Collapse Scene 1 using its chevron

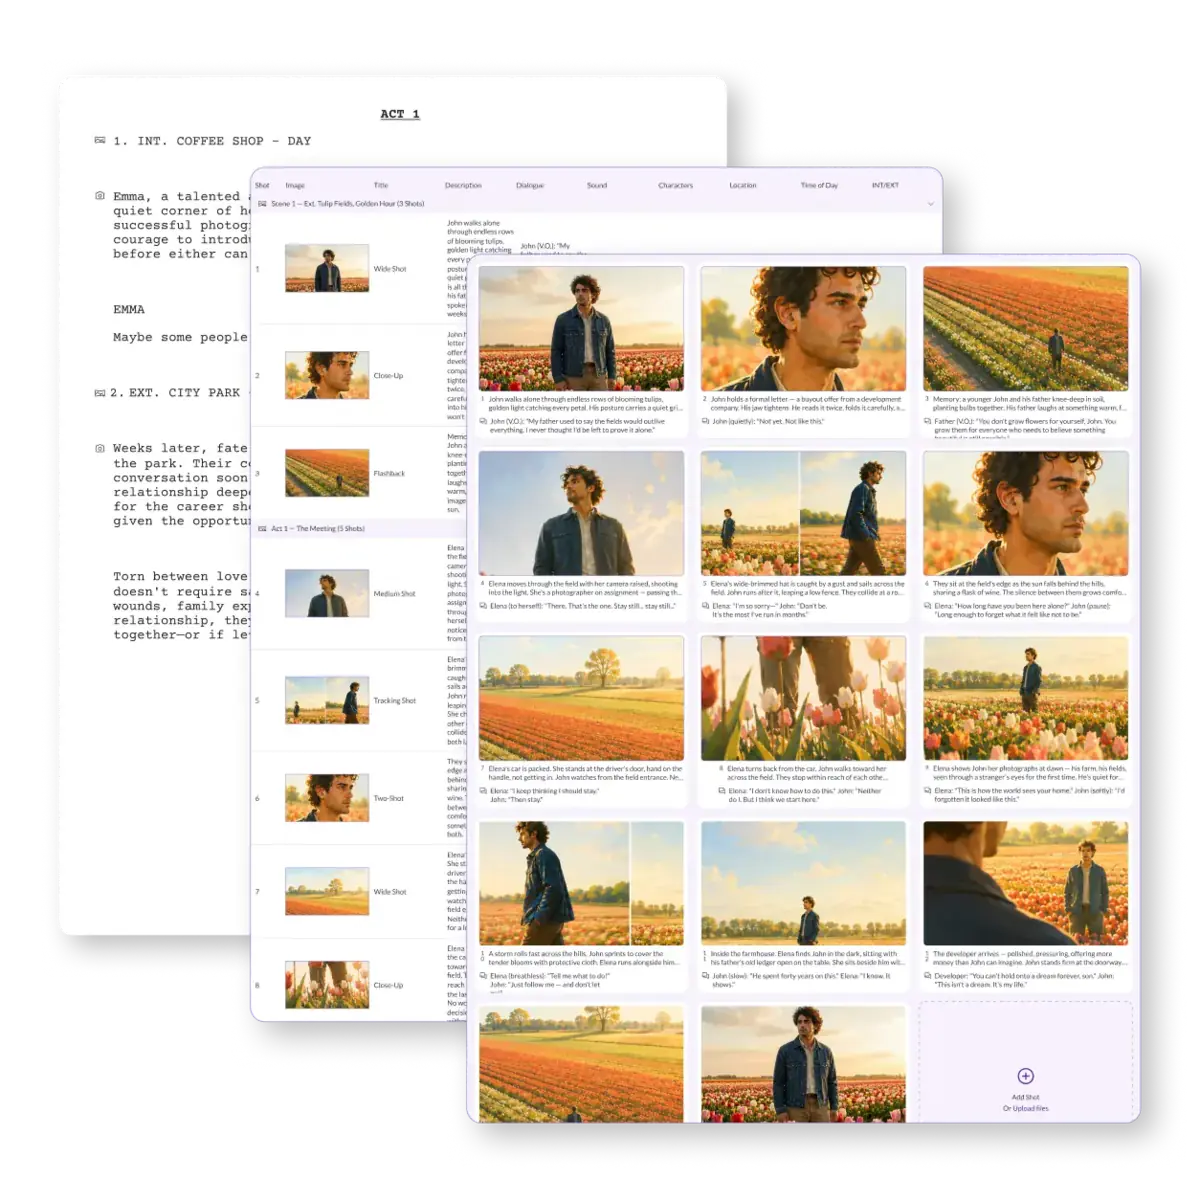click(931, 204)
